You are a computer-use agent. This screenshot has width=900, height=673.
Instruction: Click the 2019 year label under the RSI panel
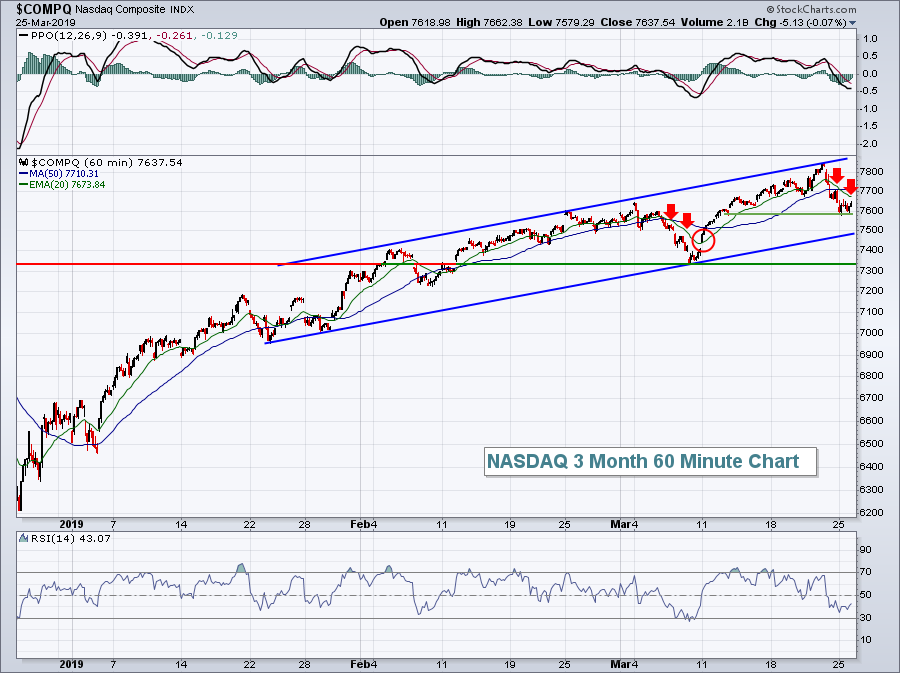tap(72, 664)
